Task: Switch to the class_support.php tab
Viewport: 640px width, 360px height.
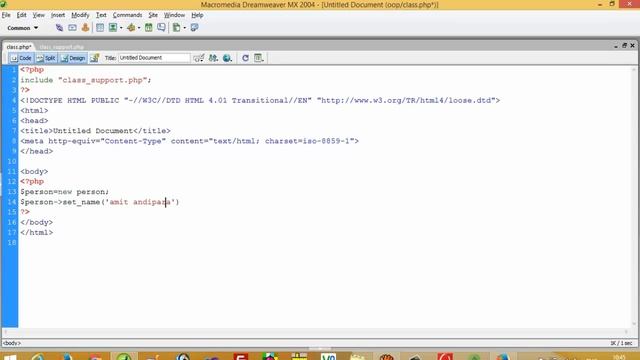Action: [x=62, y=47]
